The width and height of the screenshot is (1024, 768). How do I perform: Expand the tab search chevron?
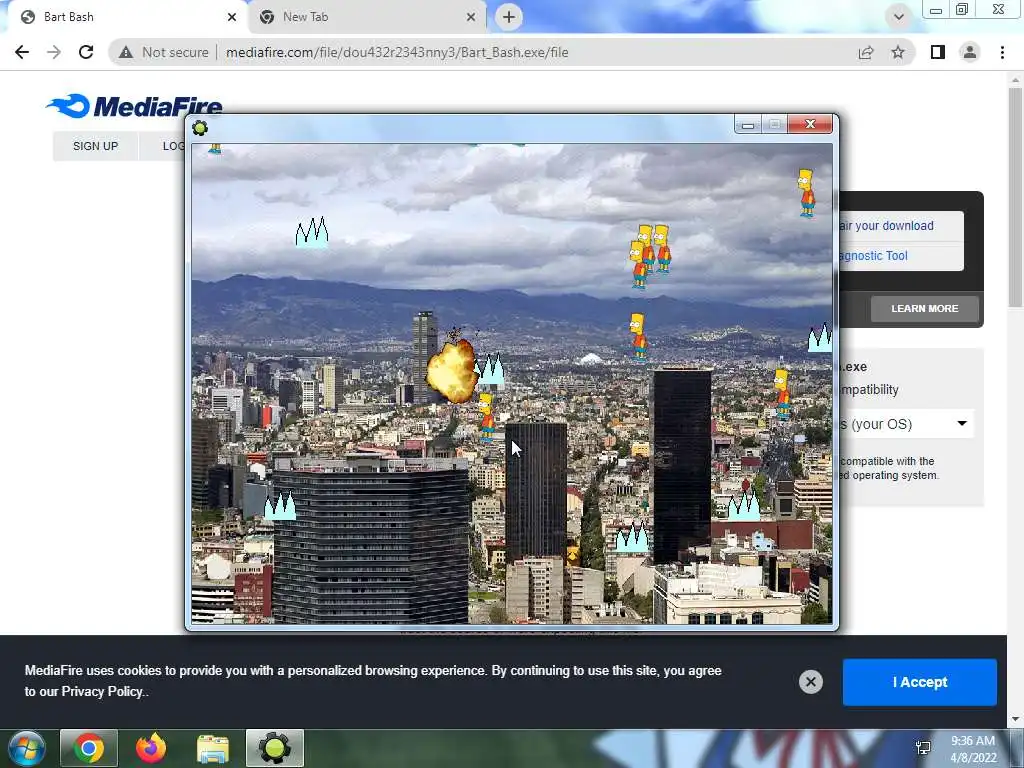pos(899,17)
